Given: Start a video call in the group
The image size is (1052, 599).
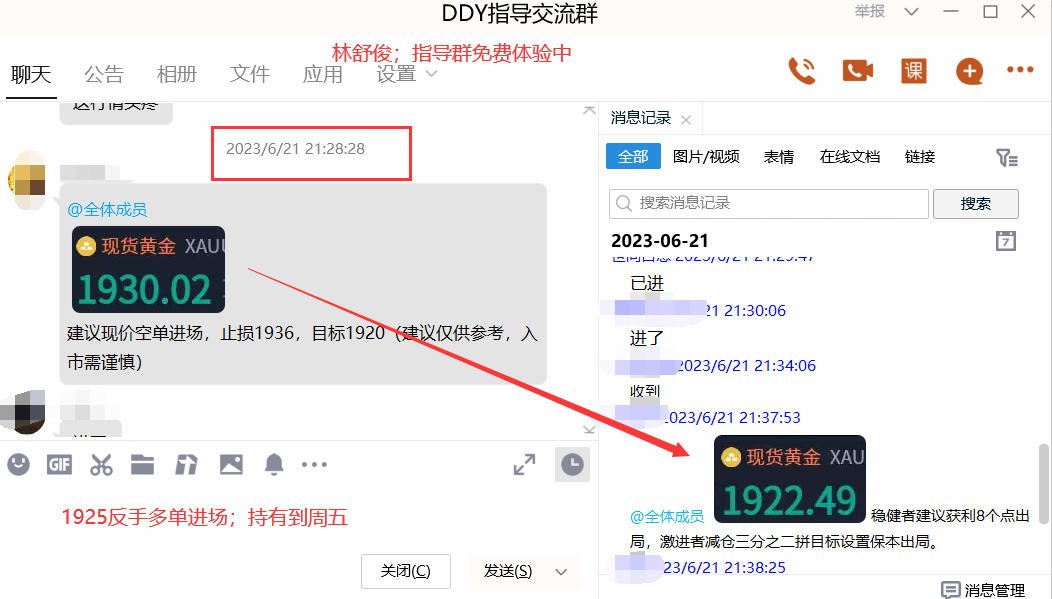Looking at the screenshot, I should [x=858, y=70].
